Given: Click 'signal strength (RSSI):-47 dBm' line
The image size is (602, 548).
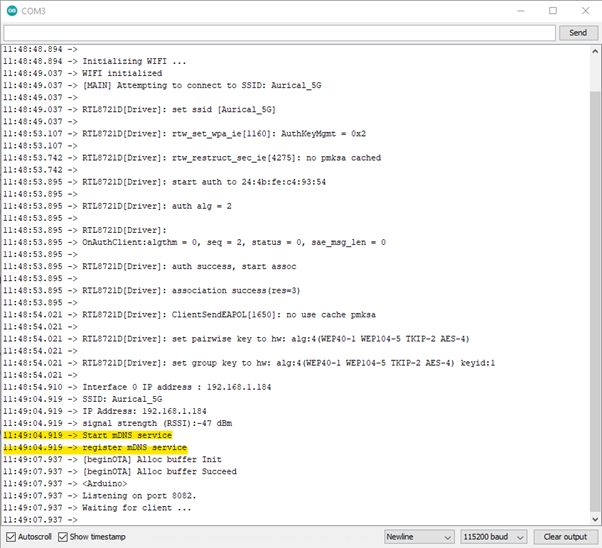Looking at the screenshot, I should [117, 423].
